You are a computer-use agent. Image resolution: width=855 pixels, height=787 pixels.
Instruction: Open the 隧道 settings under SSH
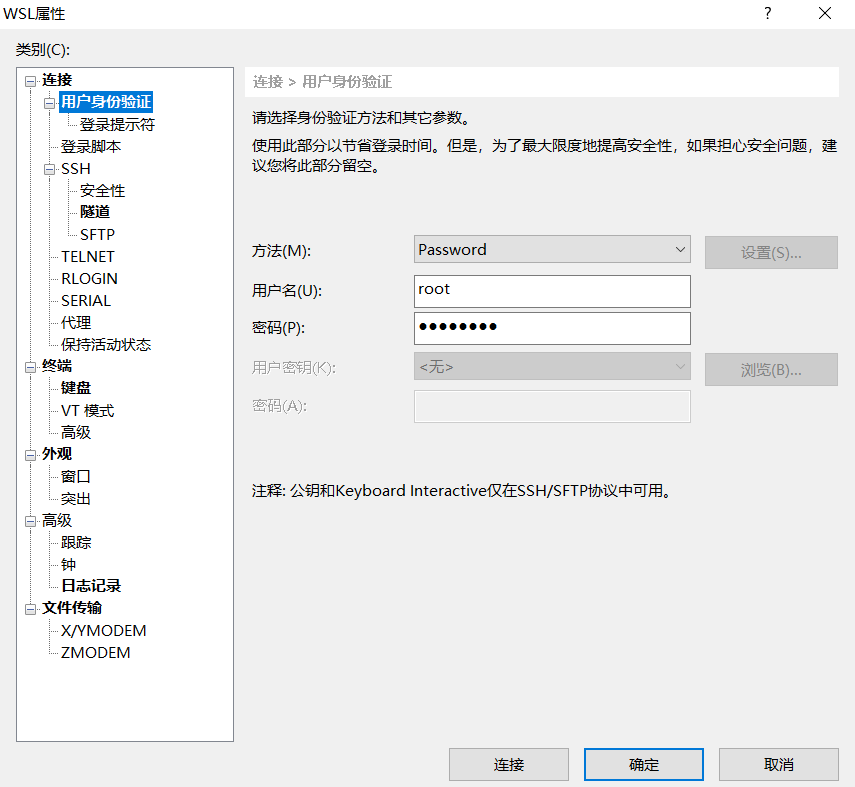click(98, 211)
